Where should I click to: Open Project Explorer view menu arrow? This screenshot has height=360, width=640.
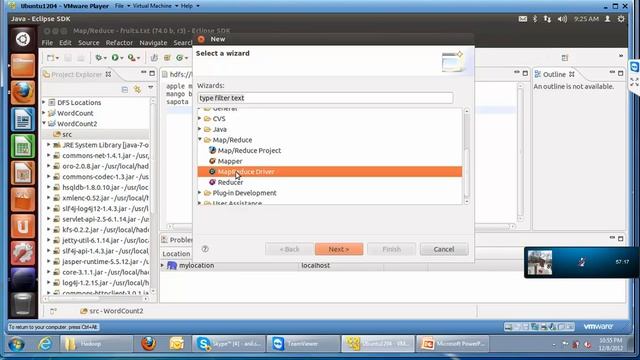[x=151, y=88]
